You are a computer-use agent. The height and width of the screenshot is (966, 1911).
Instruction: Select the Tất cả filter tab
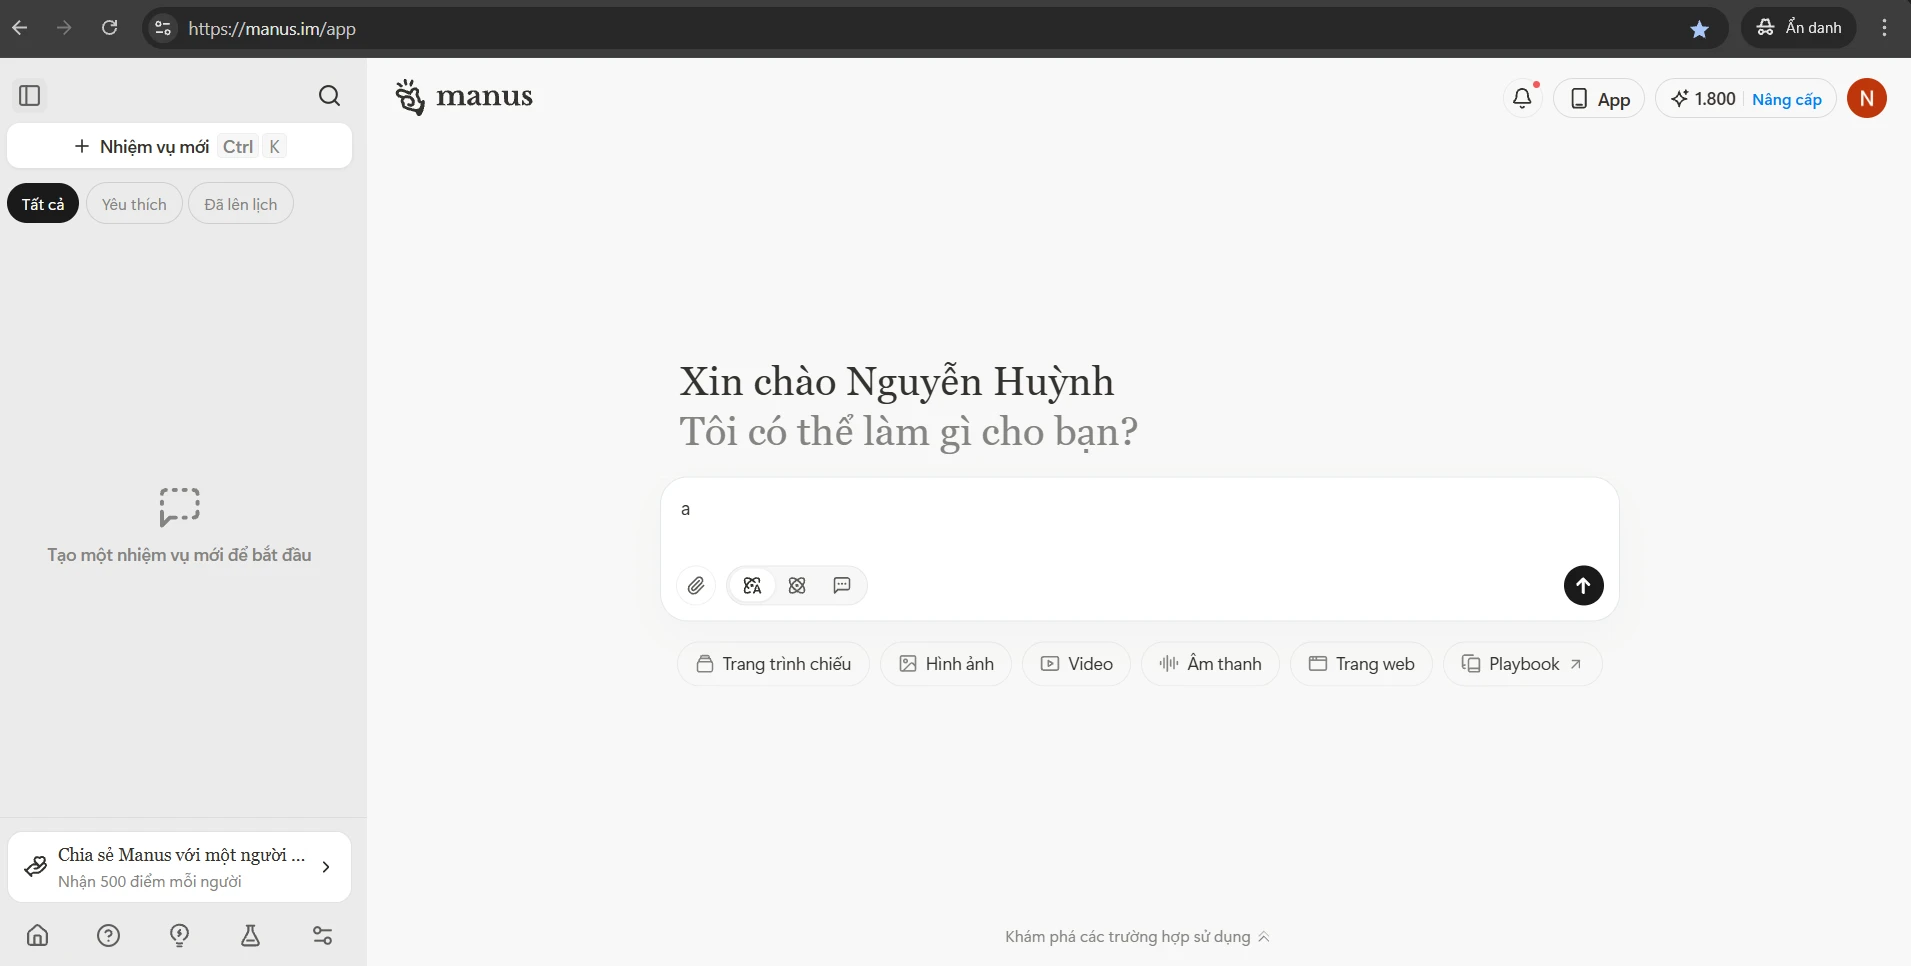point(43,204)
